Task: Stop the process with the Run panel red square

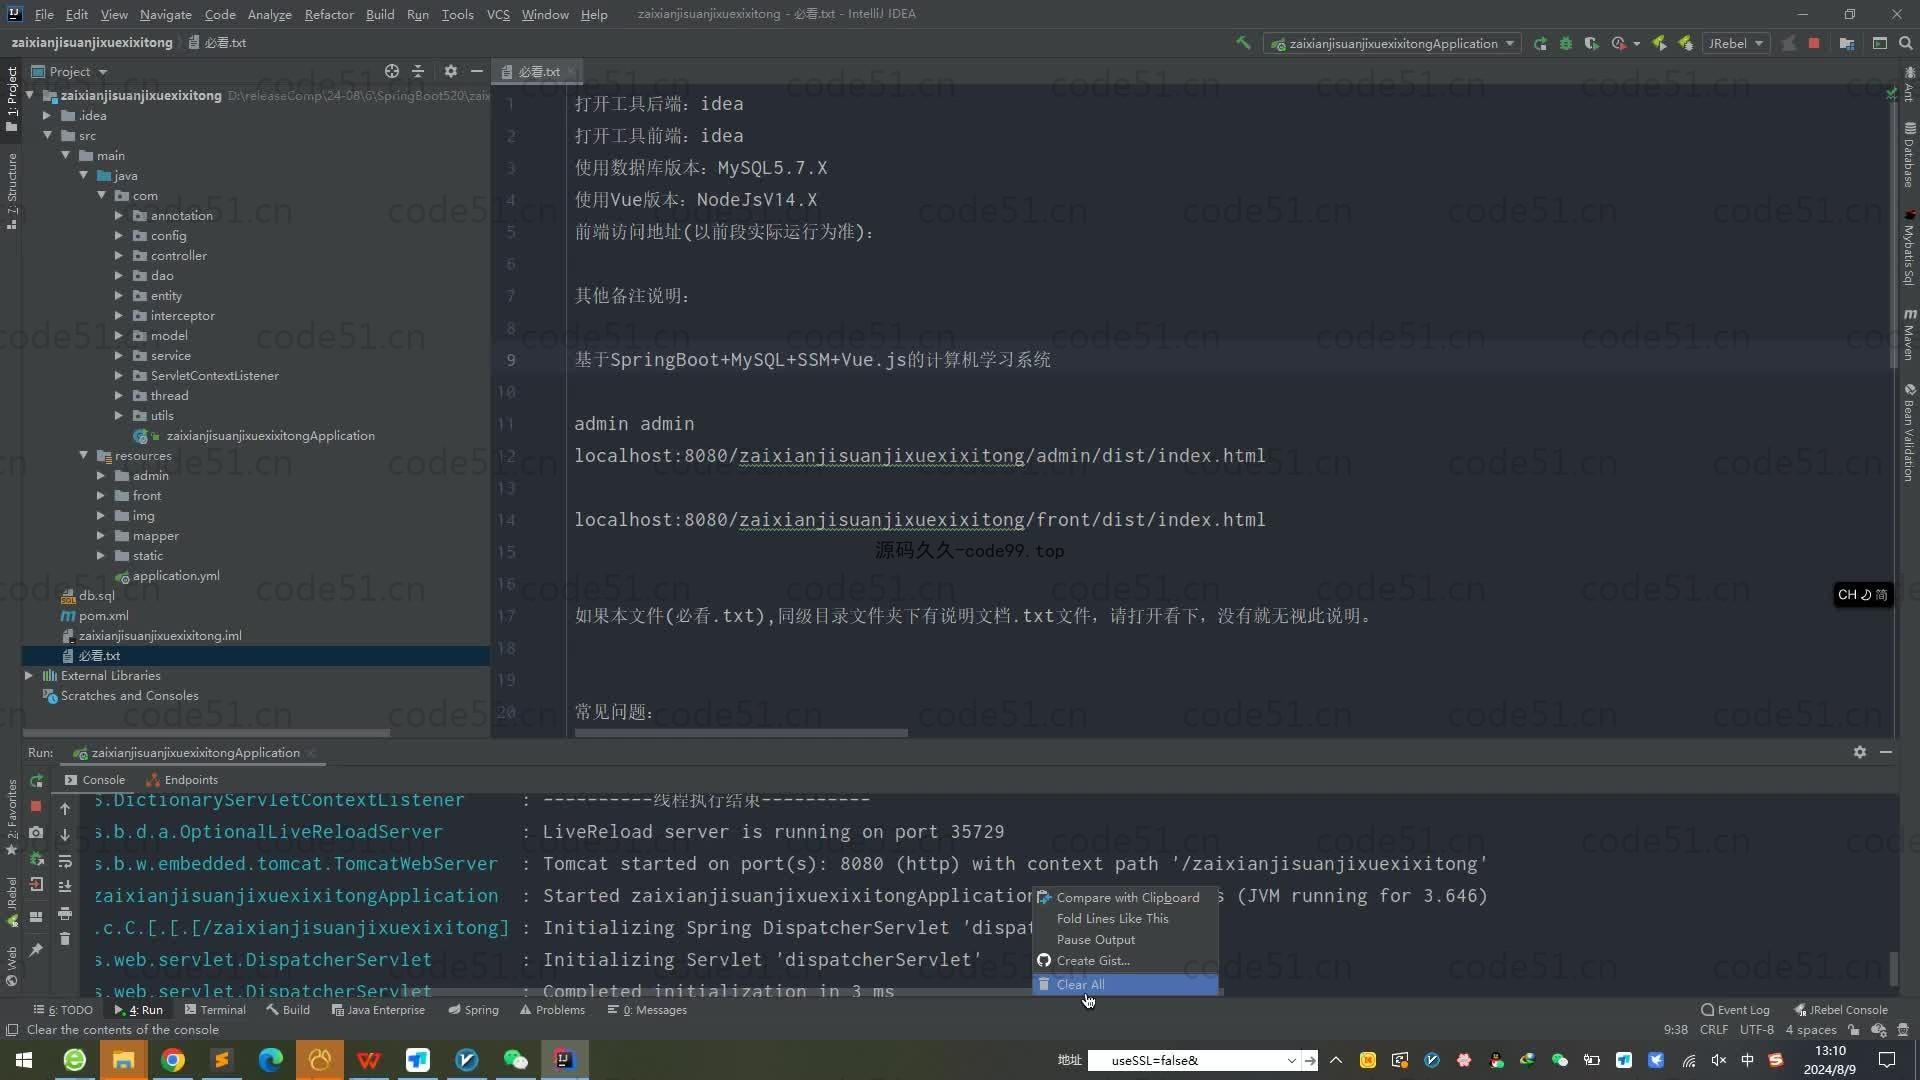Action: (36, 806)
